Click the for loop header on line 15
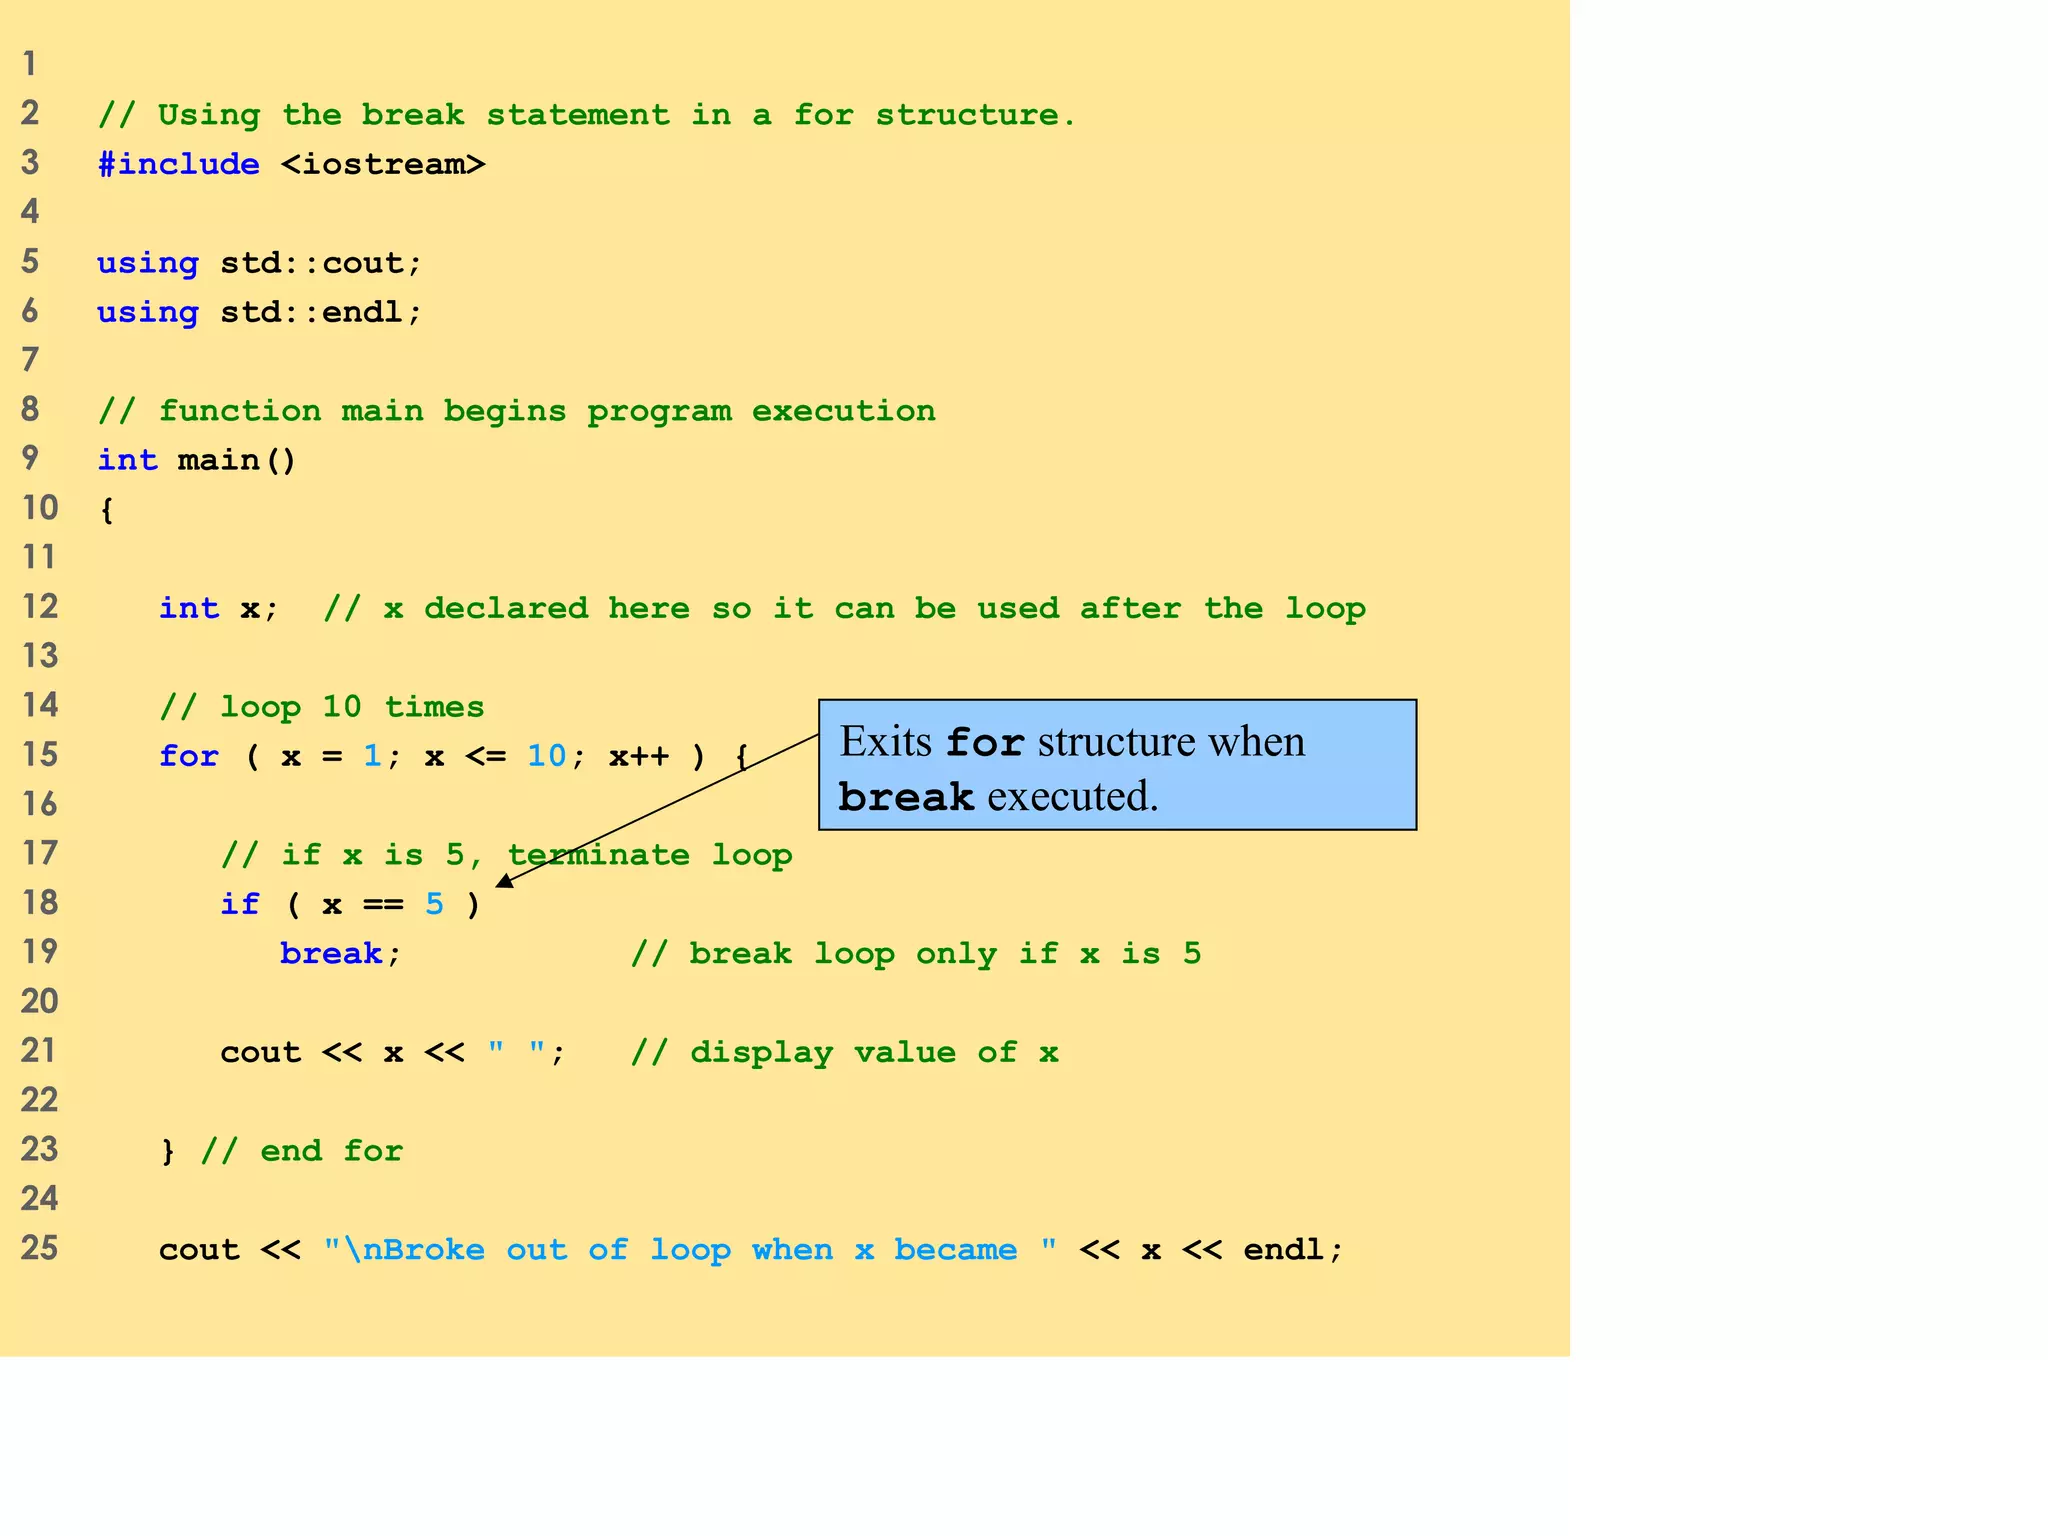The height and width of the screenshot is (1536, 2048). pyautogui.click(x=454, y=756)
